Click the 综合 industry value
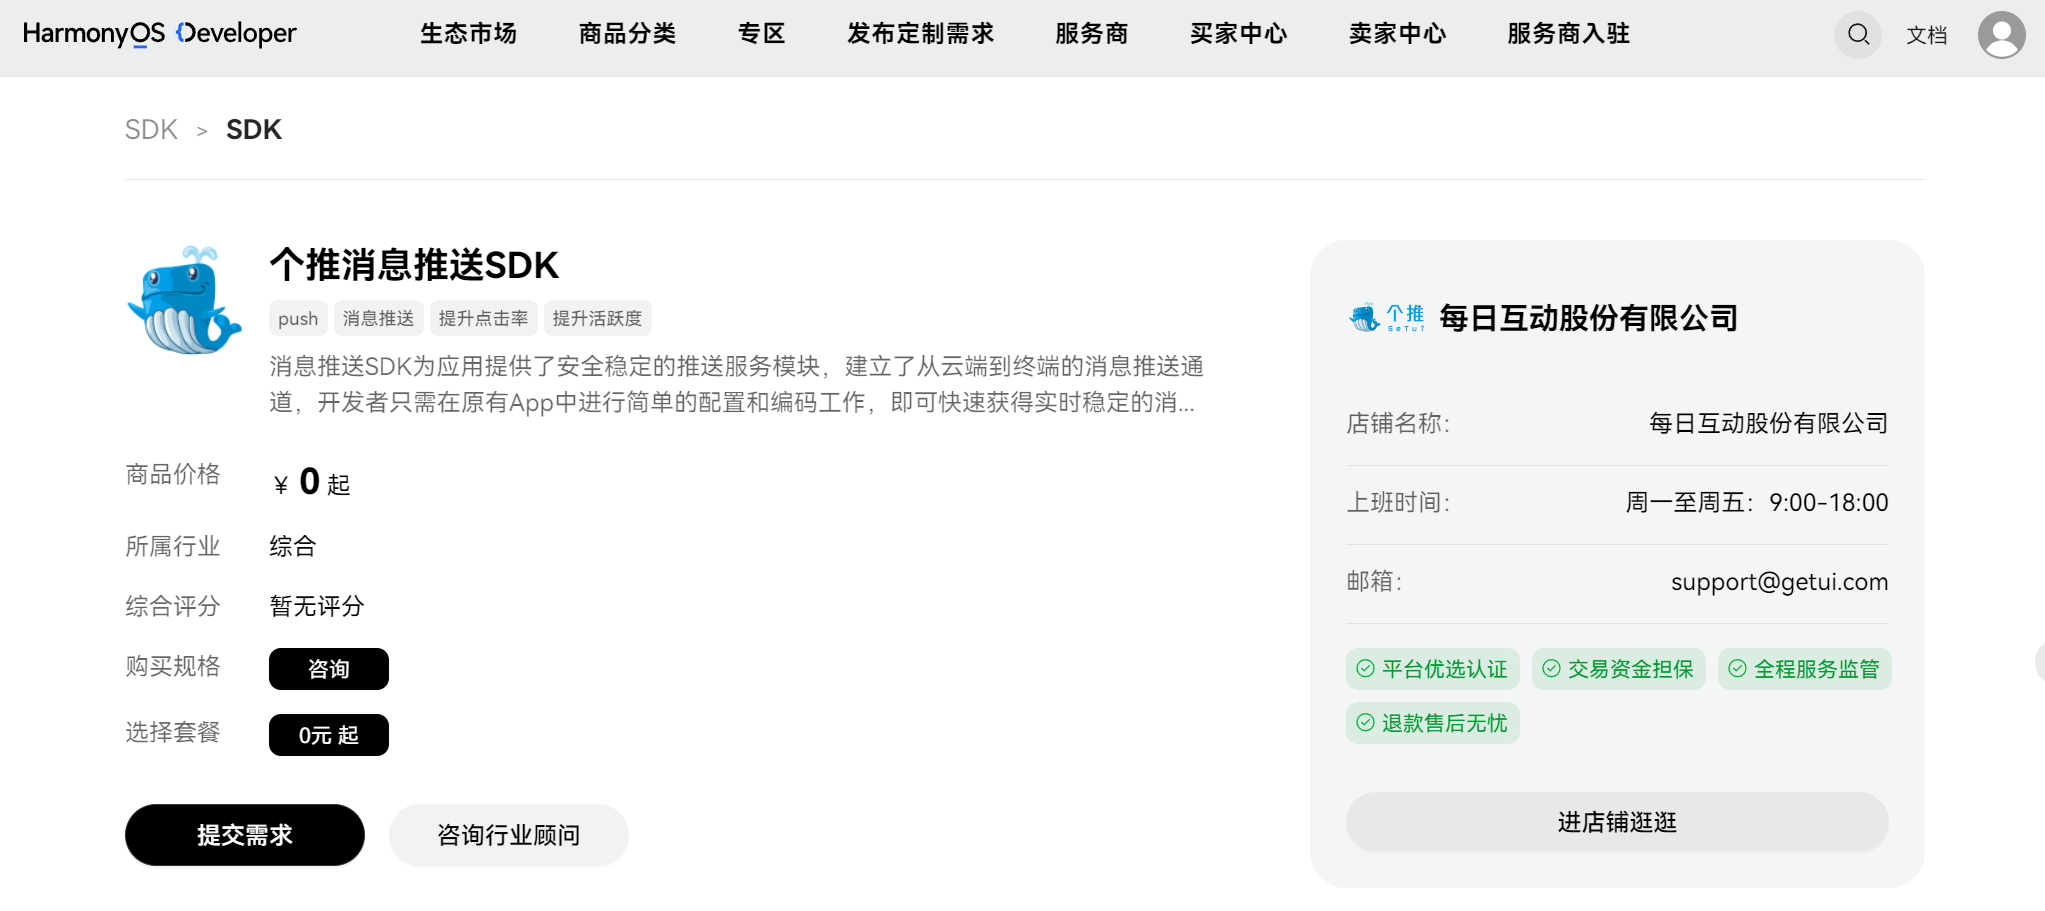This screenshot has width=2045, height=911. 293,546
